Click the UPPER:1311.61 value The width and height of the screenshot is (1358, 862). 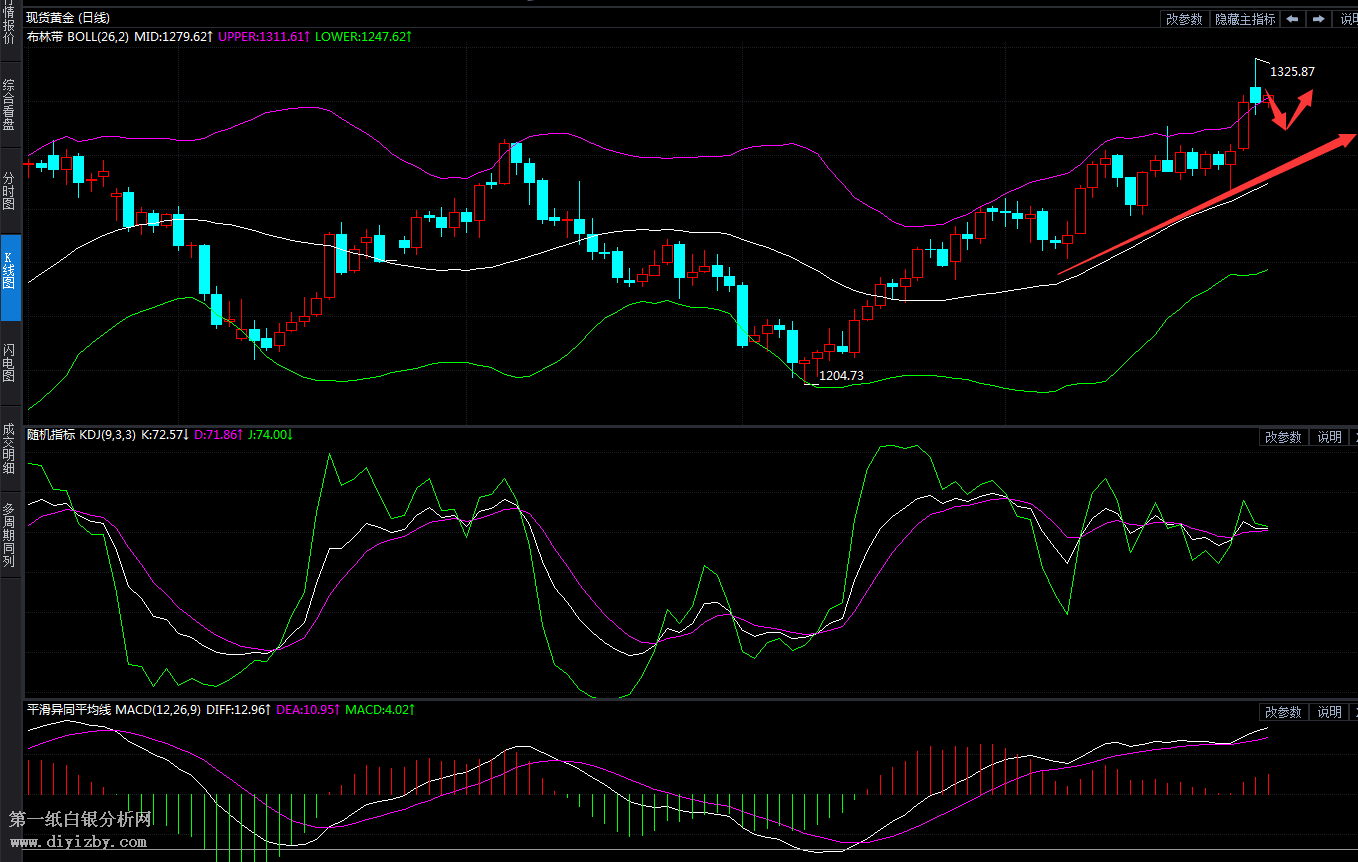click(x=265, y=36)
